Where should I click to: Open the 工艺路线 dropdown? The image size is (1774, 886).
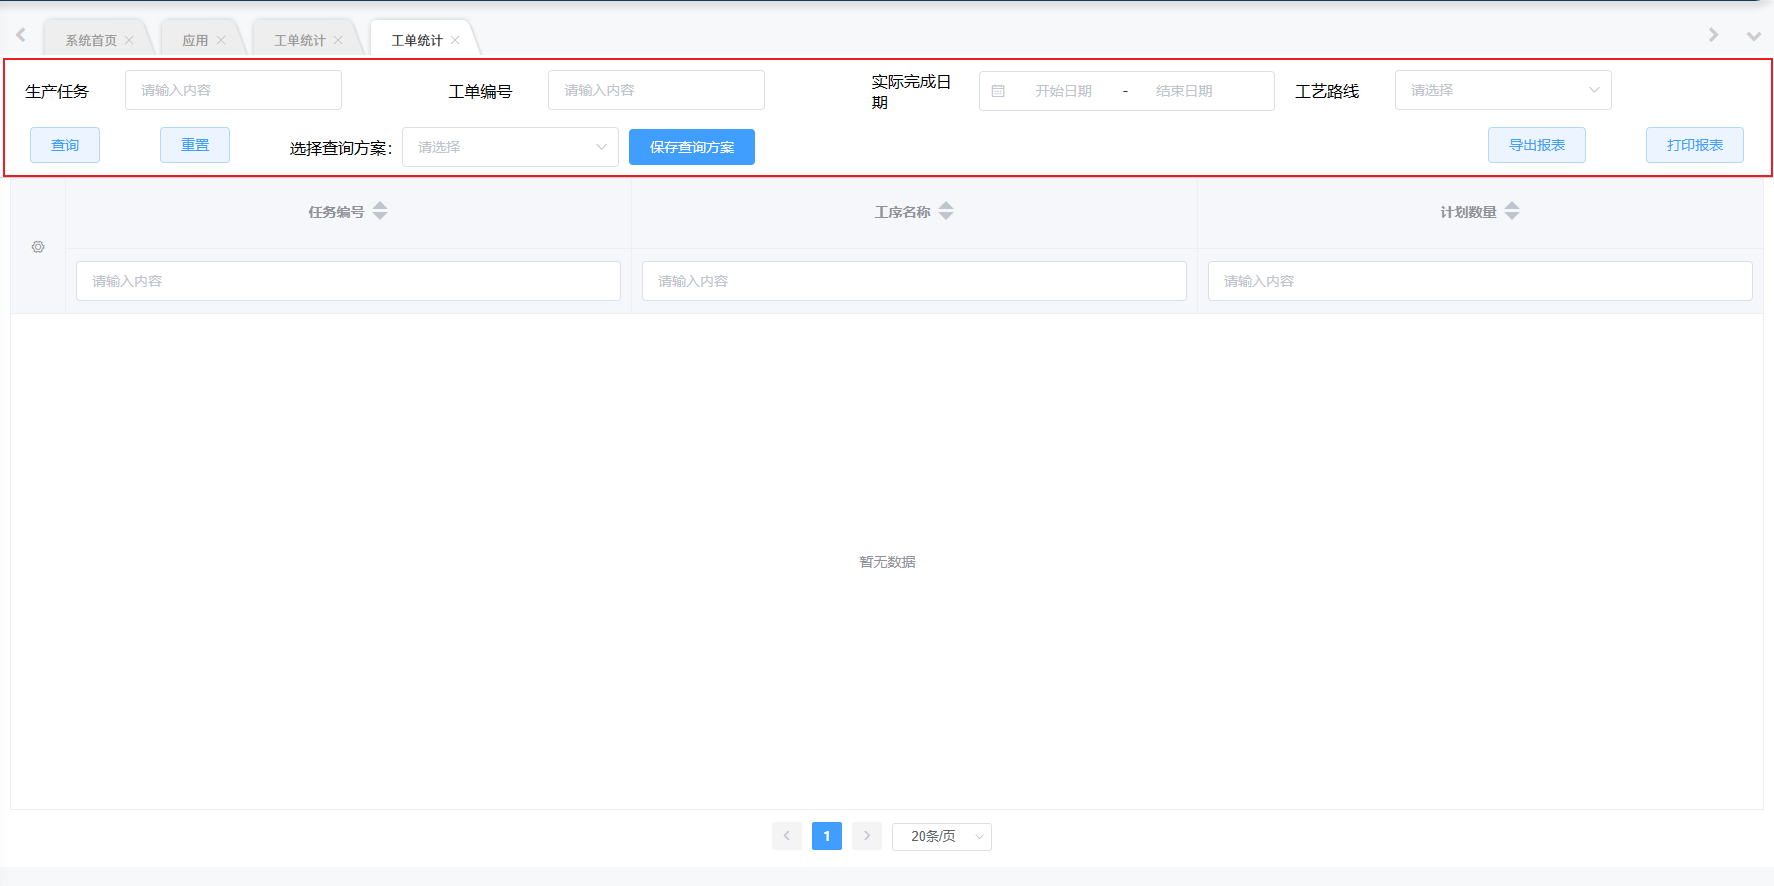[x=1502, y=90]
